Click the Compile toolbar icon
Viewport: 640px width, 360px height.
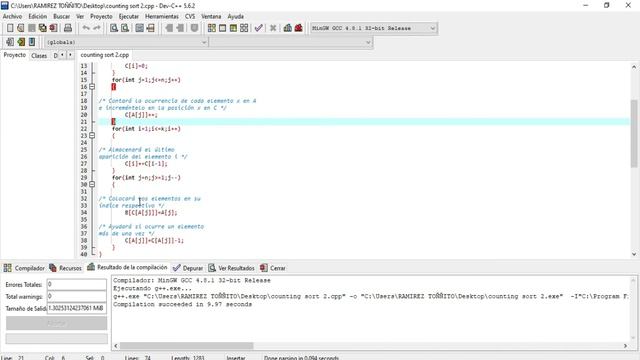pyautogui.click(x=211, y=28)
